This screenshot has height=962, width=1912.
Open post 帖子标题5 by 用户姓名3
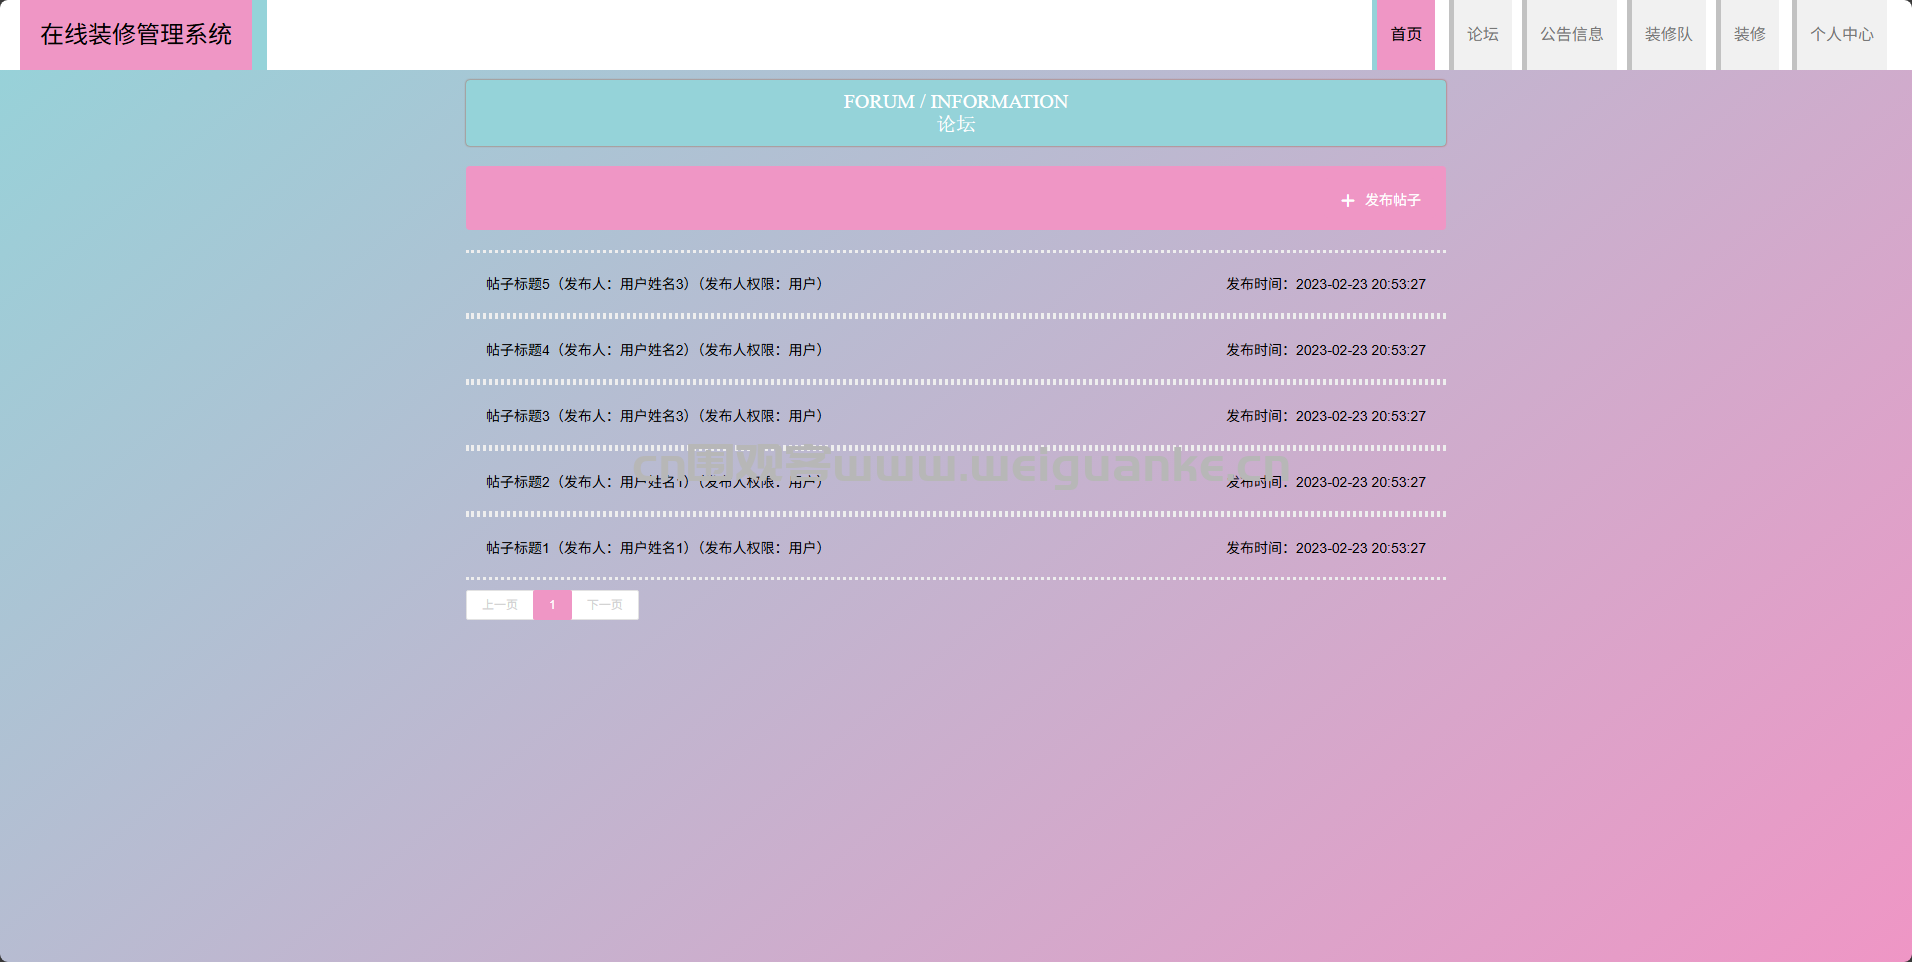[654, 284]
